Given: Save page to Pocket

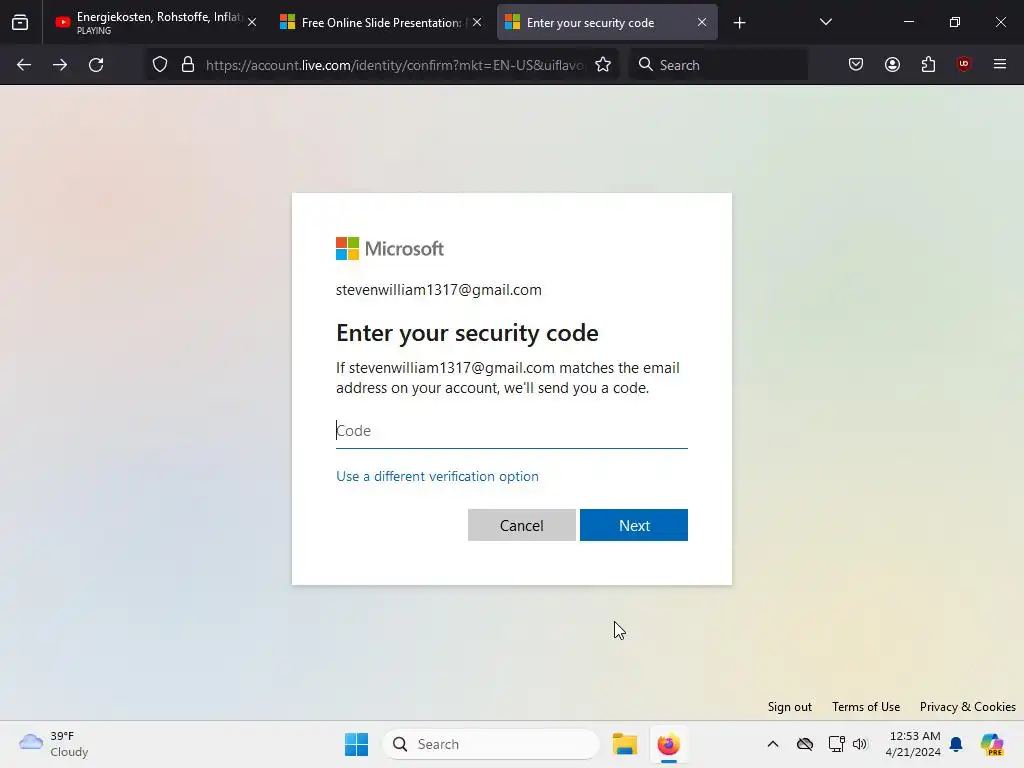Looking at the screenshot, I should tap(856, 64).
